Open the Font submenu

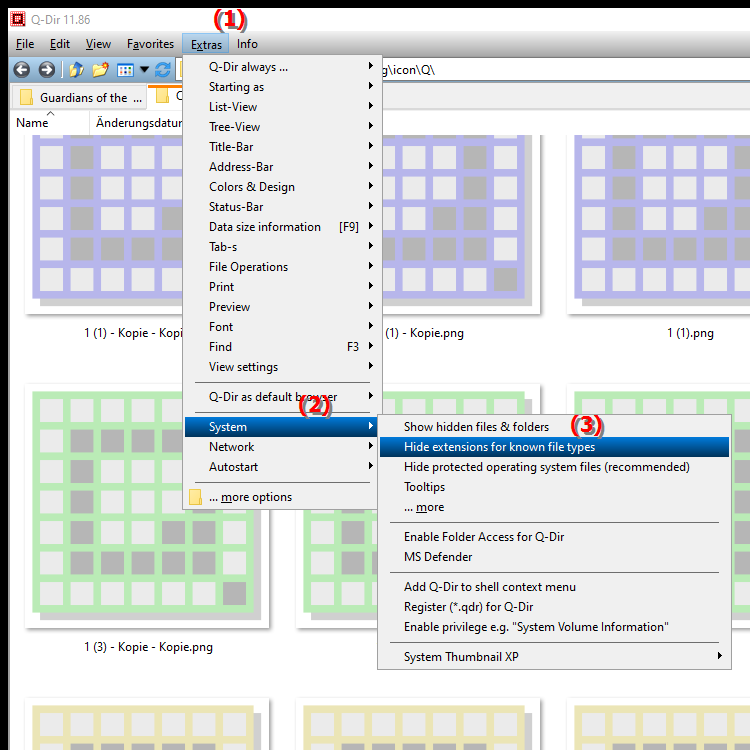[x=284, y=327]
